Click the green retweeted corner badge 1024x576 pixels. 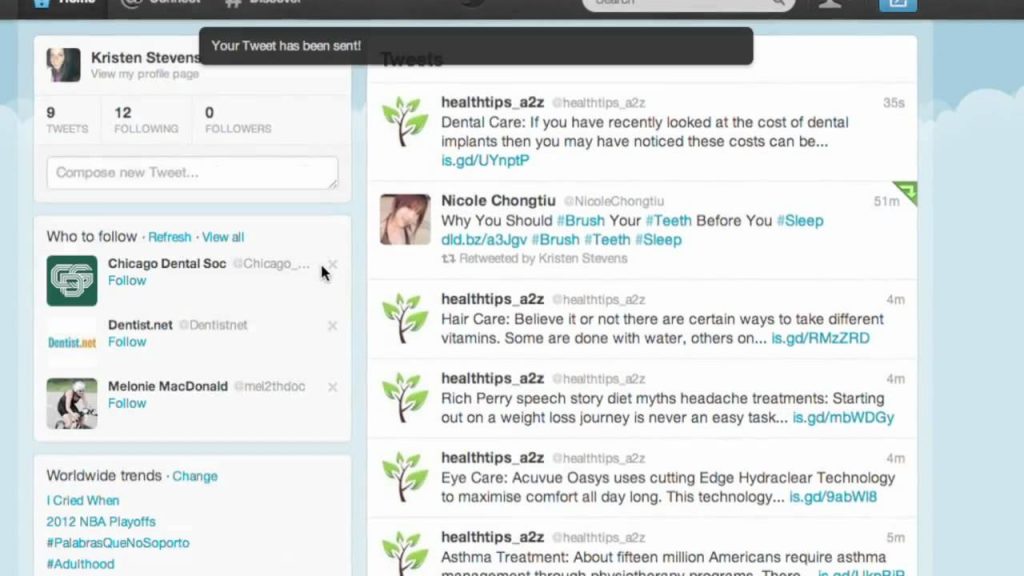coord(906,191)
